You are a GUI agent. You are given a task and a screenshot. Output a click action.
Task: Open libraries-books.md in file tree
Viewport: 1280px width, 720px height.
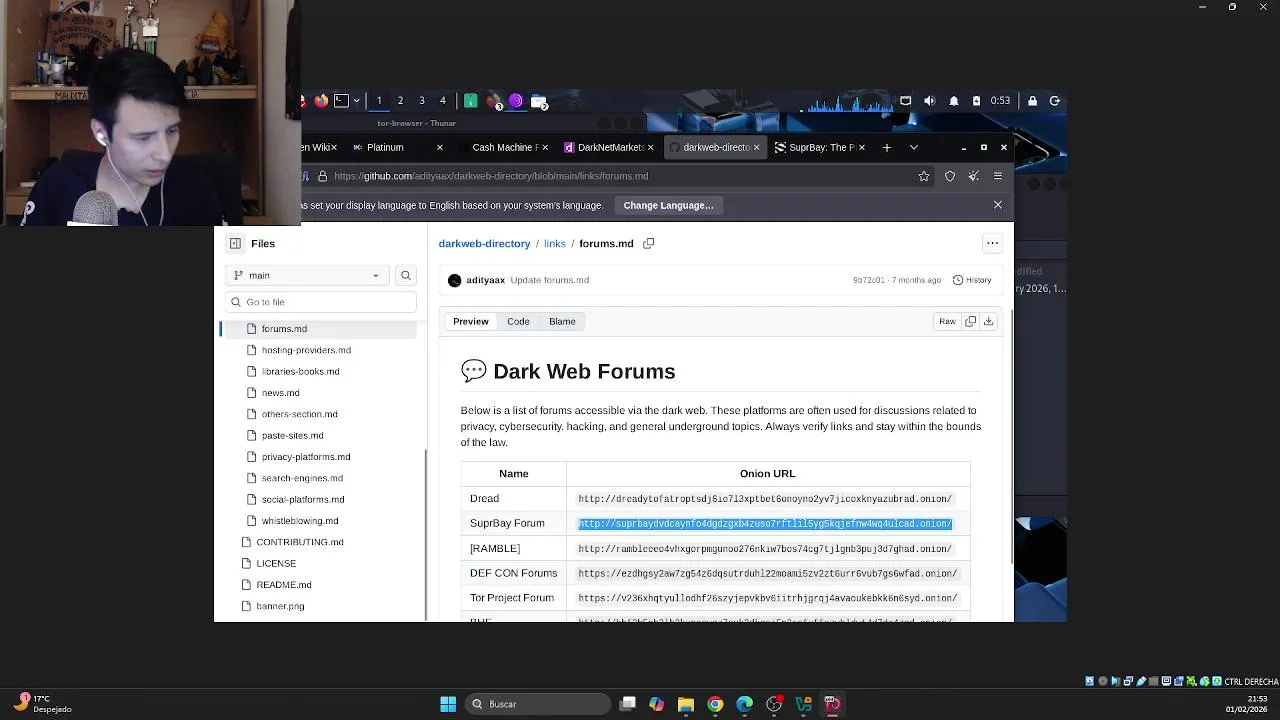(x=300, y=371)
